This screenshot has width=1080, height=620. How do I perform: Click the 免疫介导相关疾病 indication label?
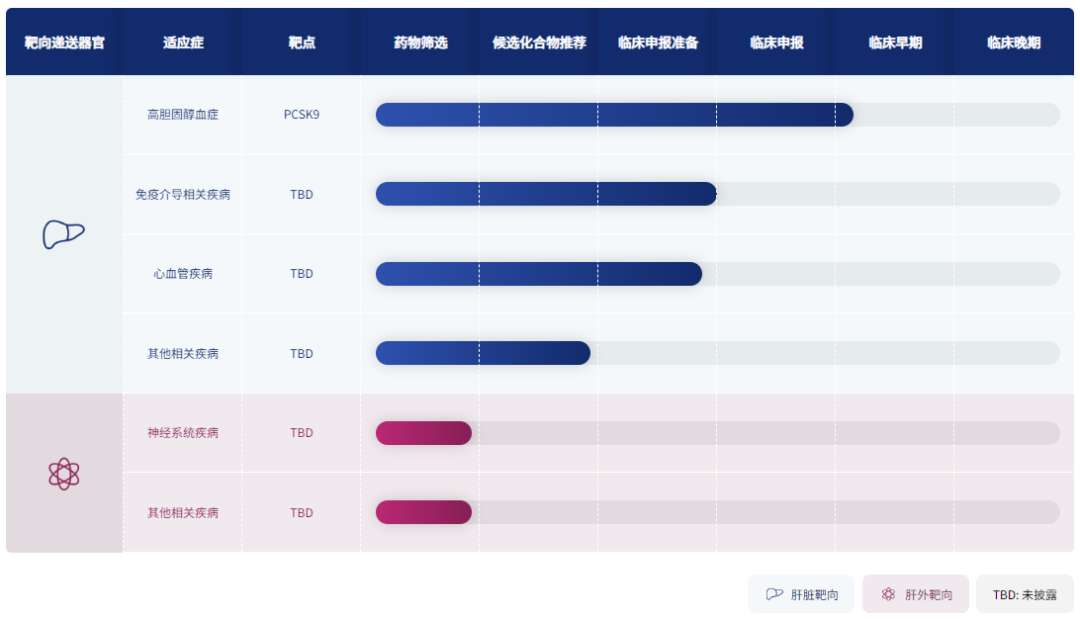tap(183, 194)
